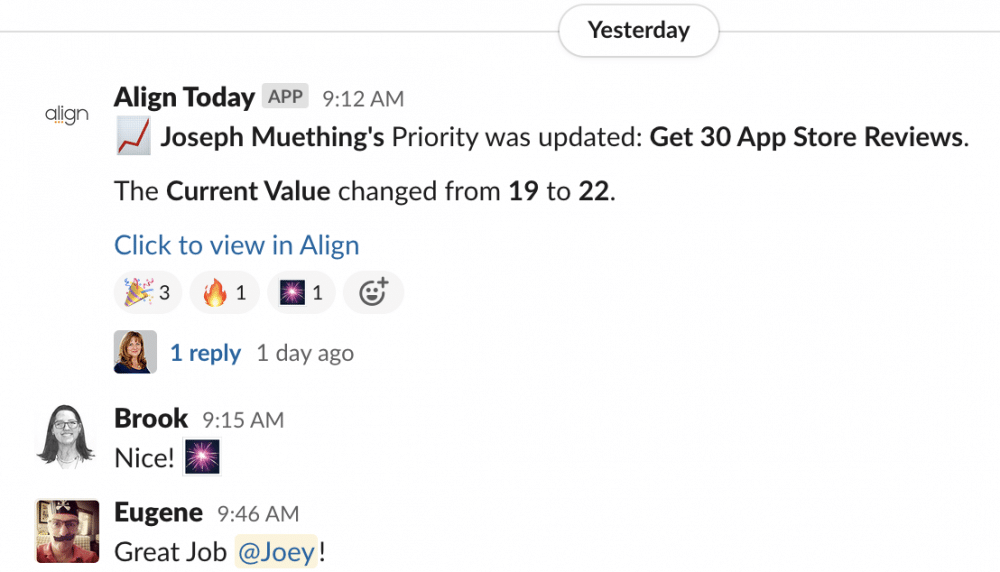Image resolution: width=1000 pixels, height=572 pixels.
Task: Open Eugene's profile avatar
Action: coord(67,531)
